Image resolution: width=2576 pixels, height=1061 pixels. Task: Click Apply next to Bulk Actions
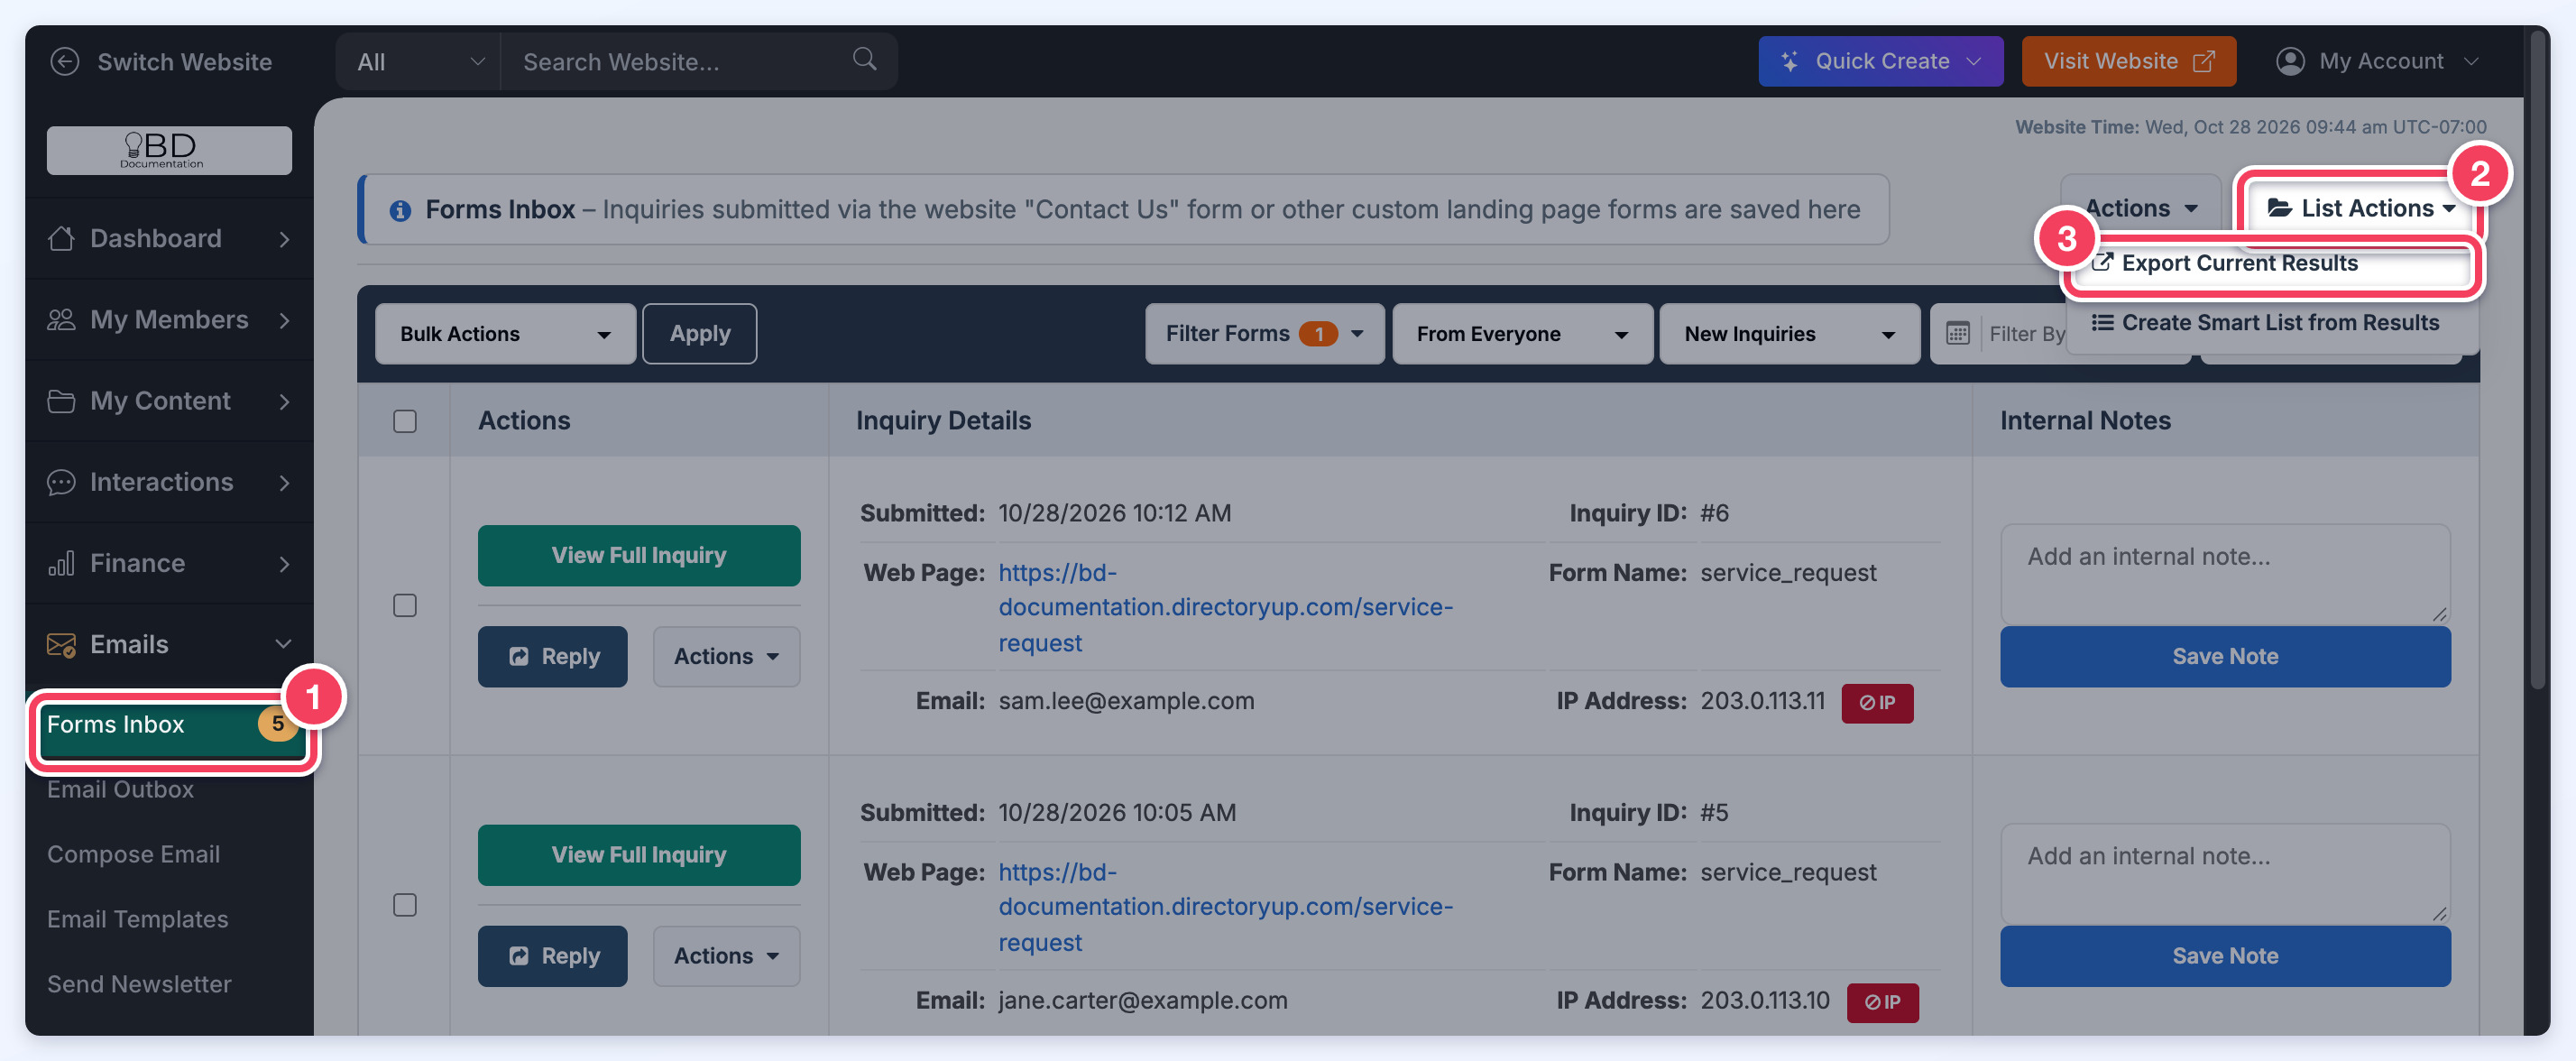pos(699,334)
